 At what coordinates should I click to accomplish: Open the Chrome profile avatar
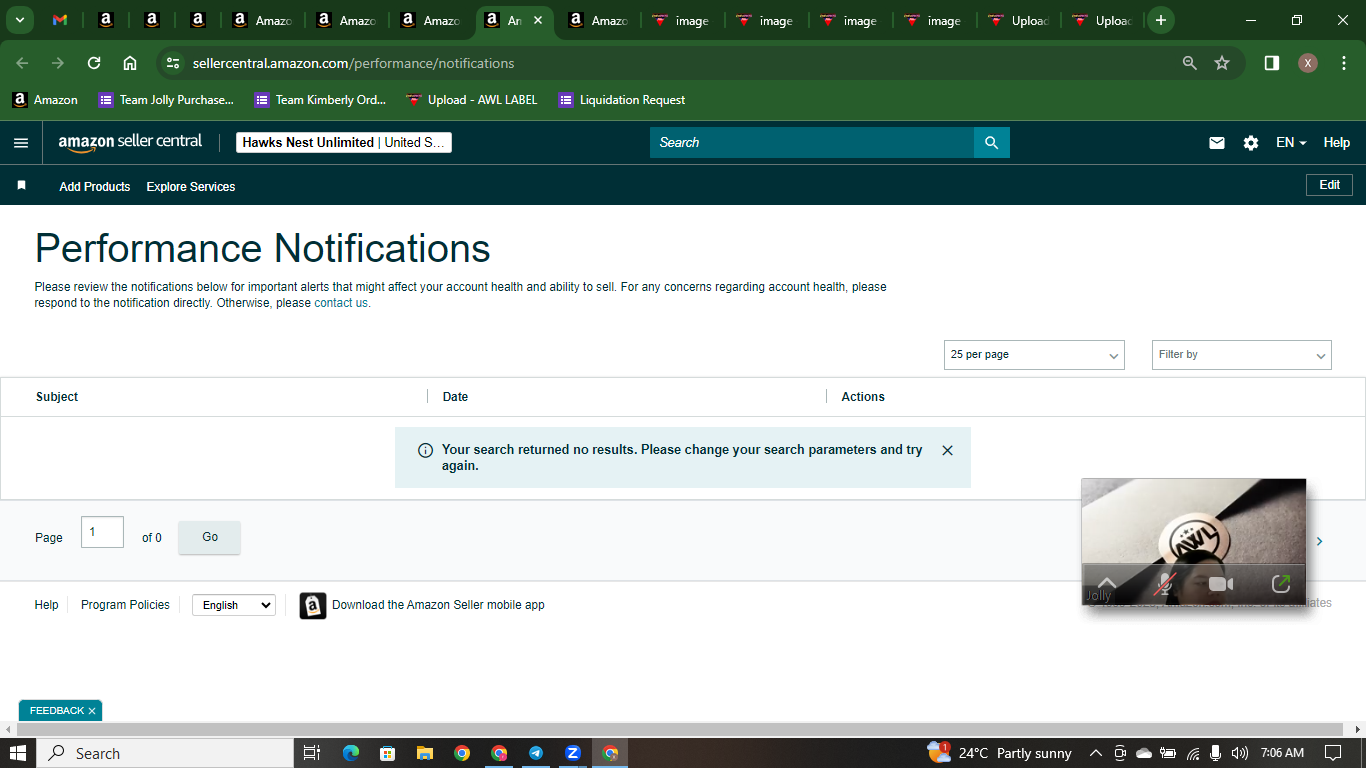coord(1308,63)
